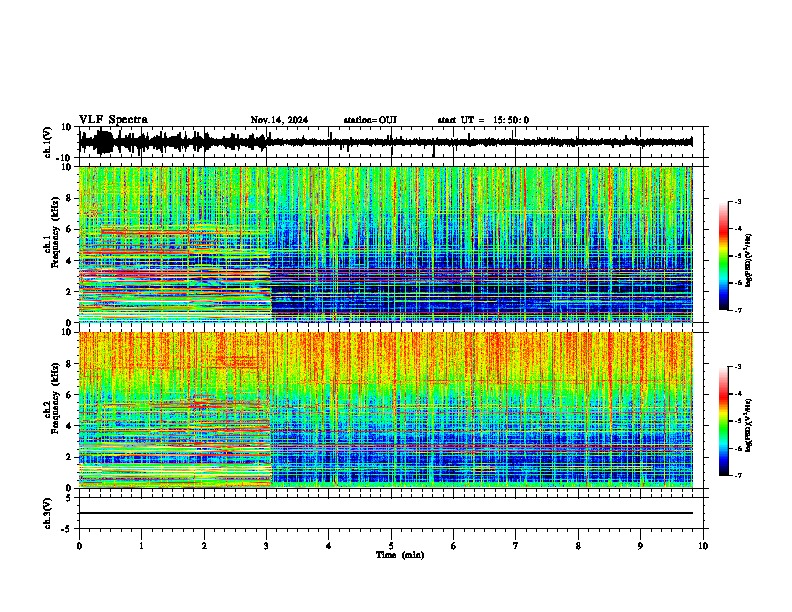Viewport: 792px width, 612px height.
Task: Click the '-3' label on ch.1 color bar
Action: tap(737, 201)
